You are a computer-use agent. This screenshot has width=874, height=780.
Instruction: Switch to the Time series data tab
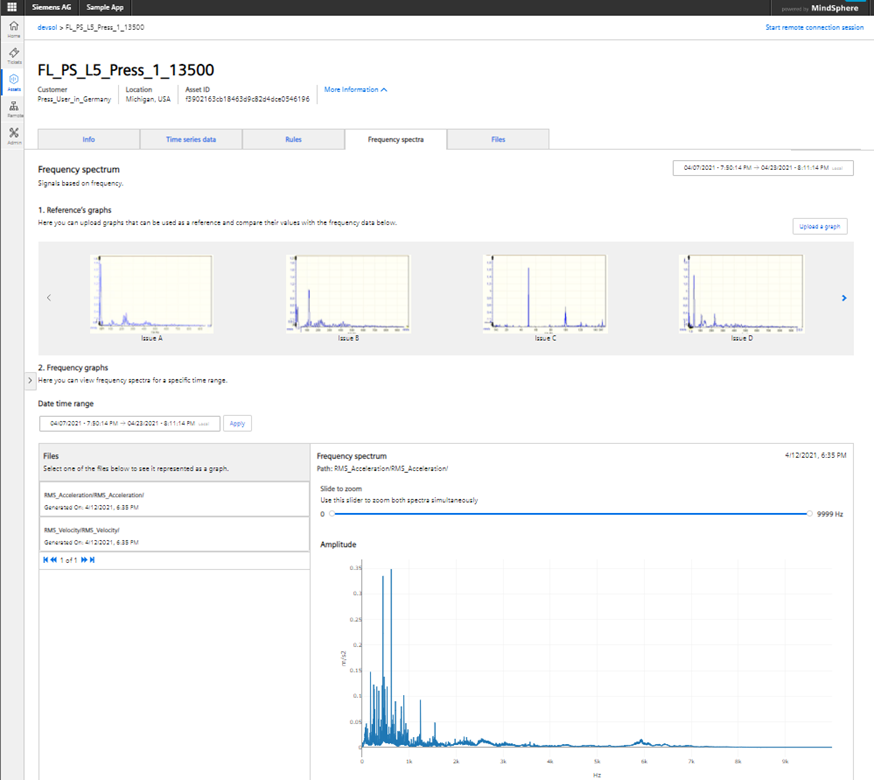point(190,140)
